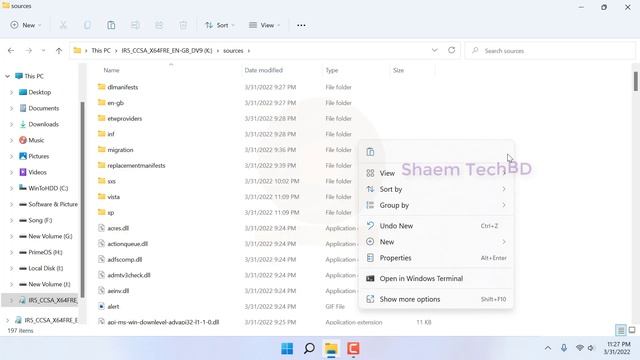
Task: Sort by the Type column header
Action: 331,70
